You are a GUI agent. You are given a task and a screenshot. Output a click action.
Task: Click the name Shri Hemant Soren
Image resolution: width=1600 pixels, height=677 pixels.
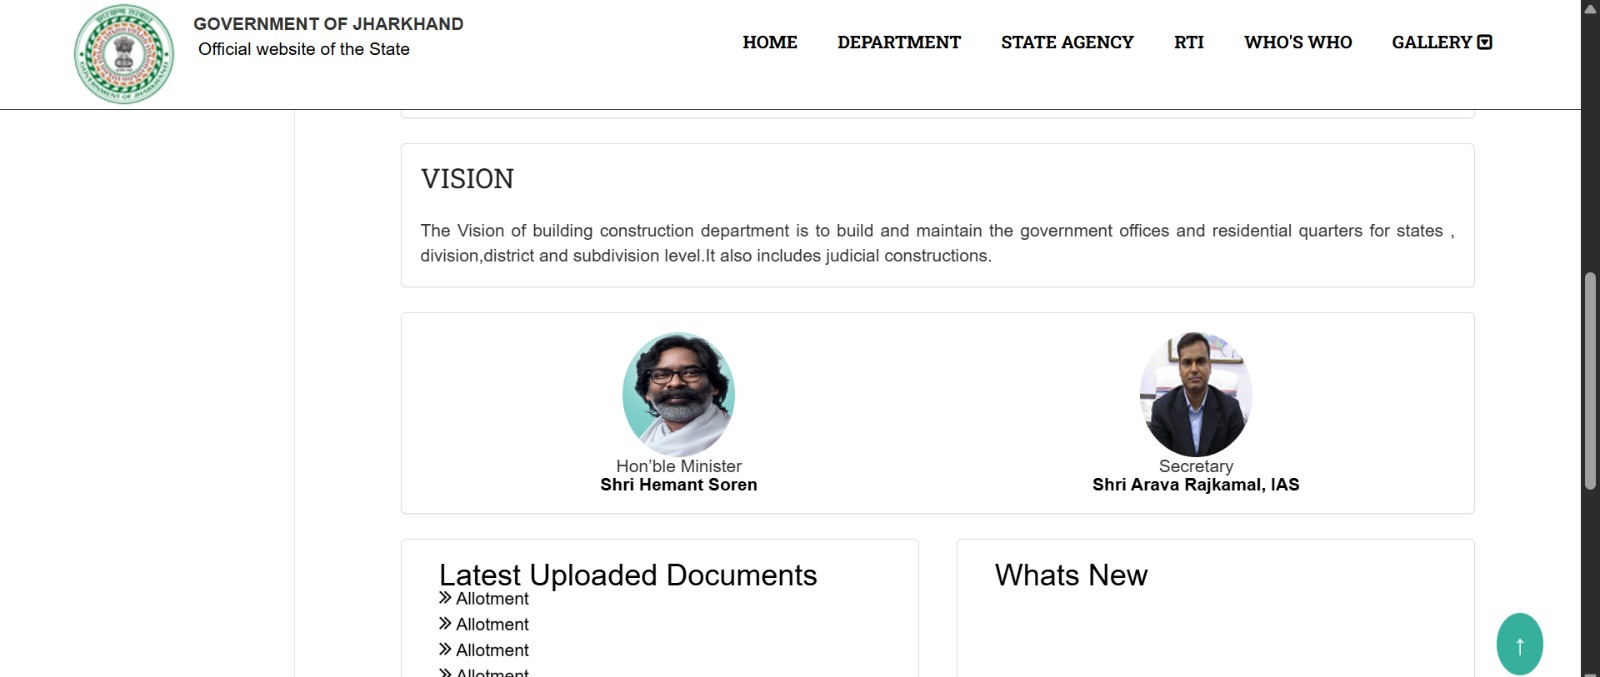pos(678,485)
